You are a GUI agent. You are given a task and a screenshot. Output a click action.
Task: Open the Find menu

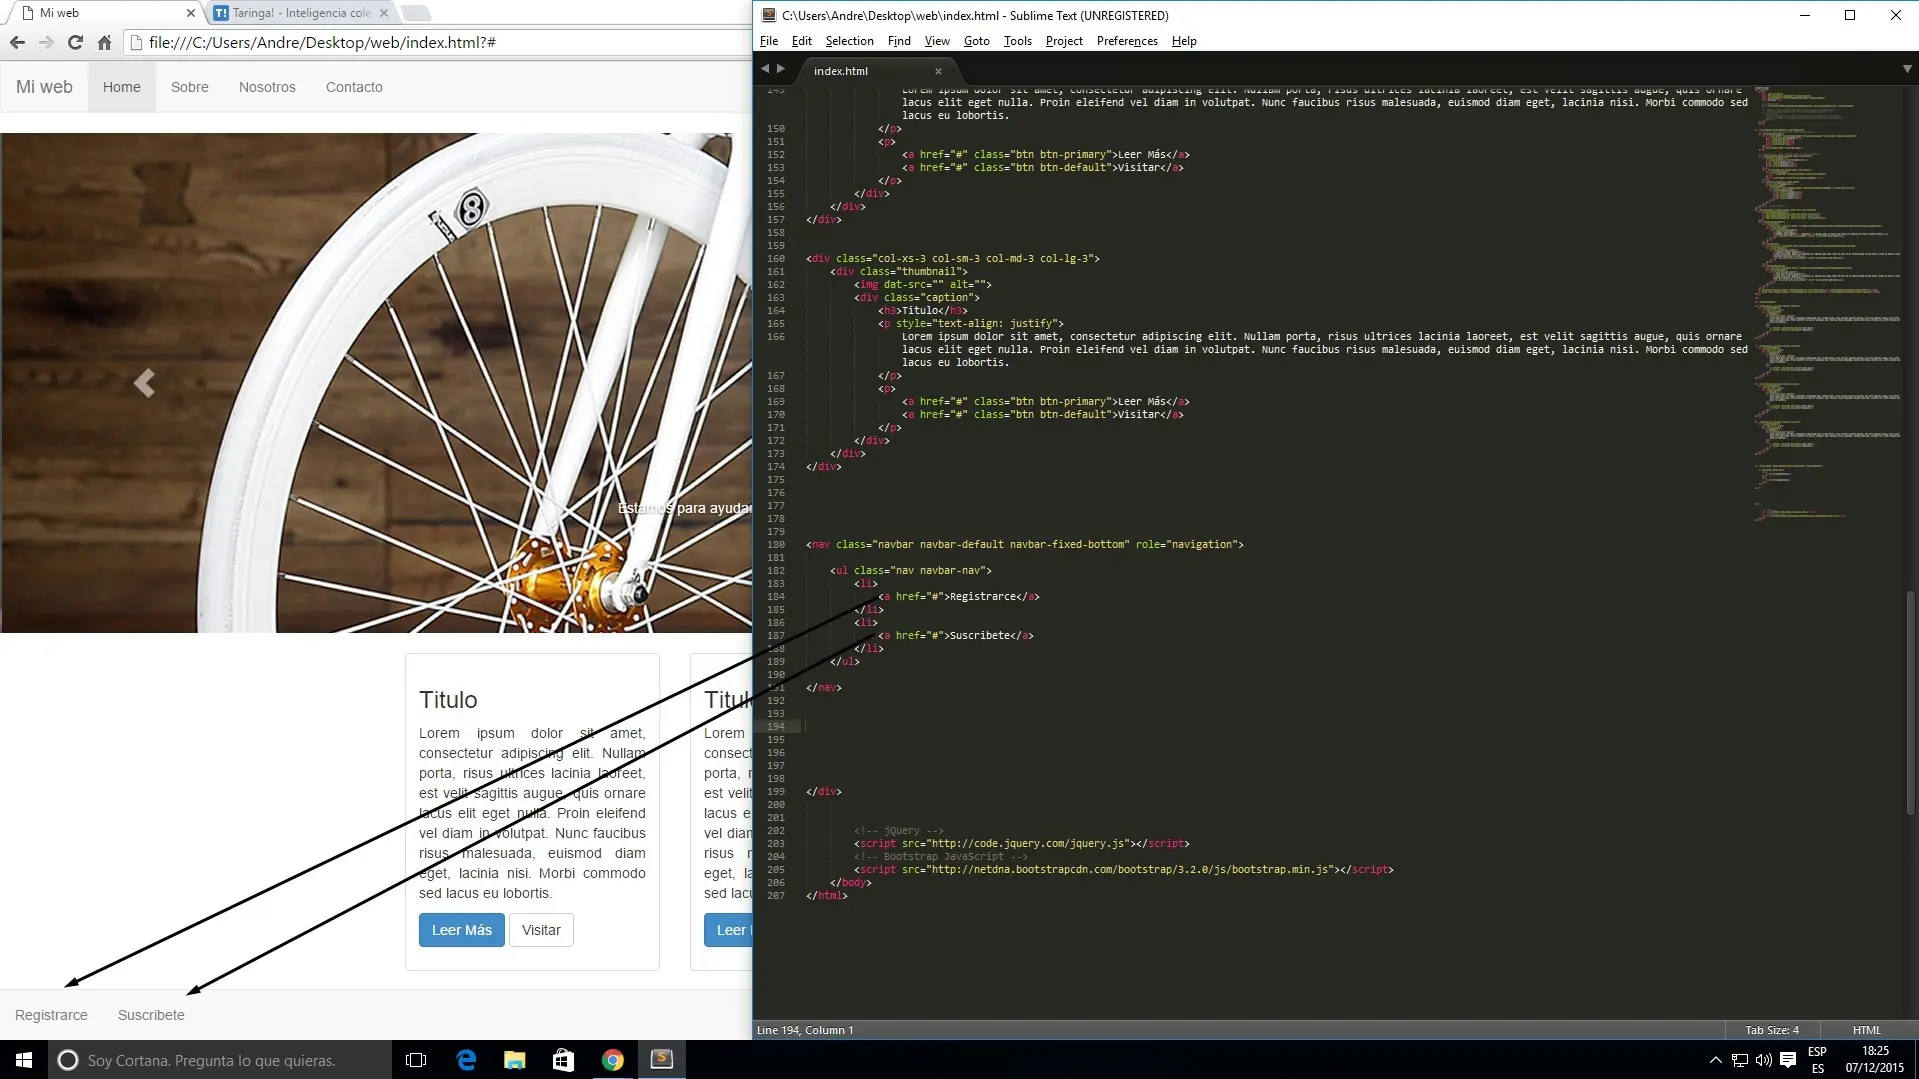tap(899, 41)
